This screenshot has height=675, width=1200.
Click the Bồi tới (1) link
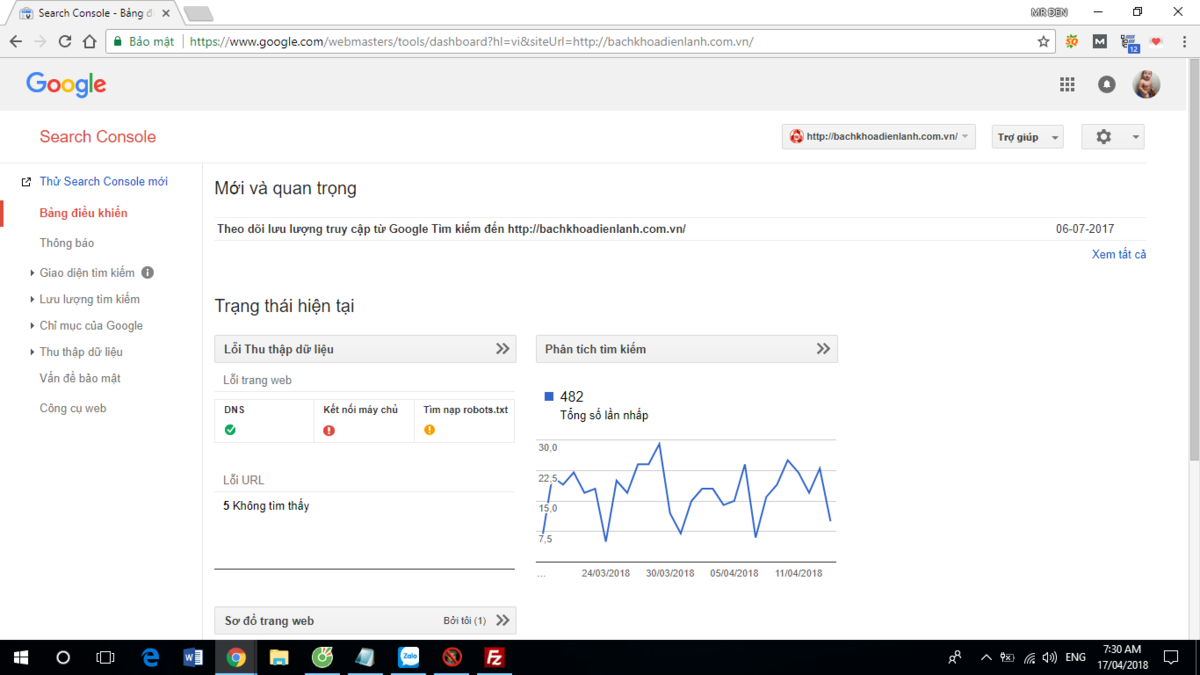[x=464, y=621]
